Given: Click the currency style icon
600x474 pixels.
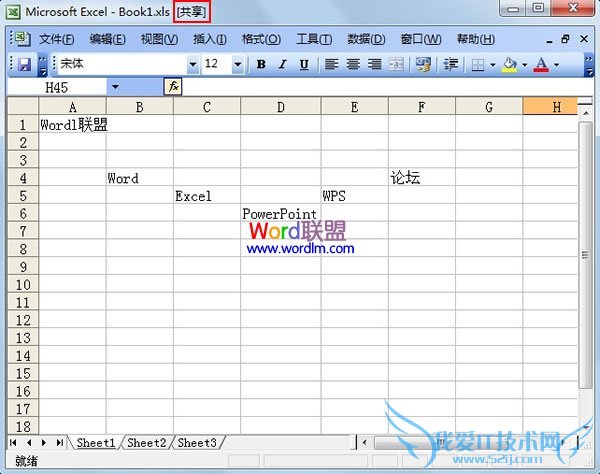Looking at the screenshot, I should [423, 64].
